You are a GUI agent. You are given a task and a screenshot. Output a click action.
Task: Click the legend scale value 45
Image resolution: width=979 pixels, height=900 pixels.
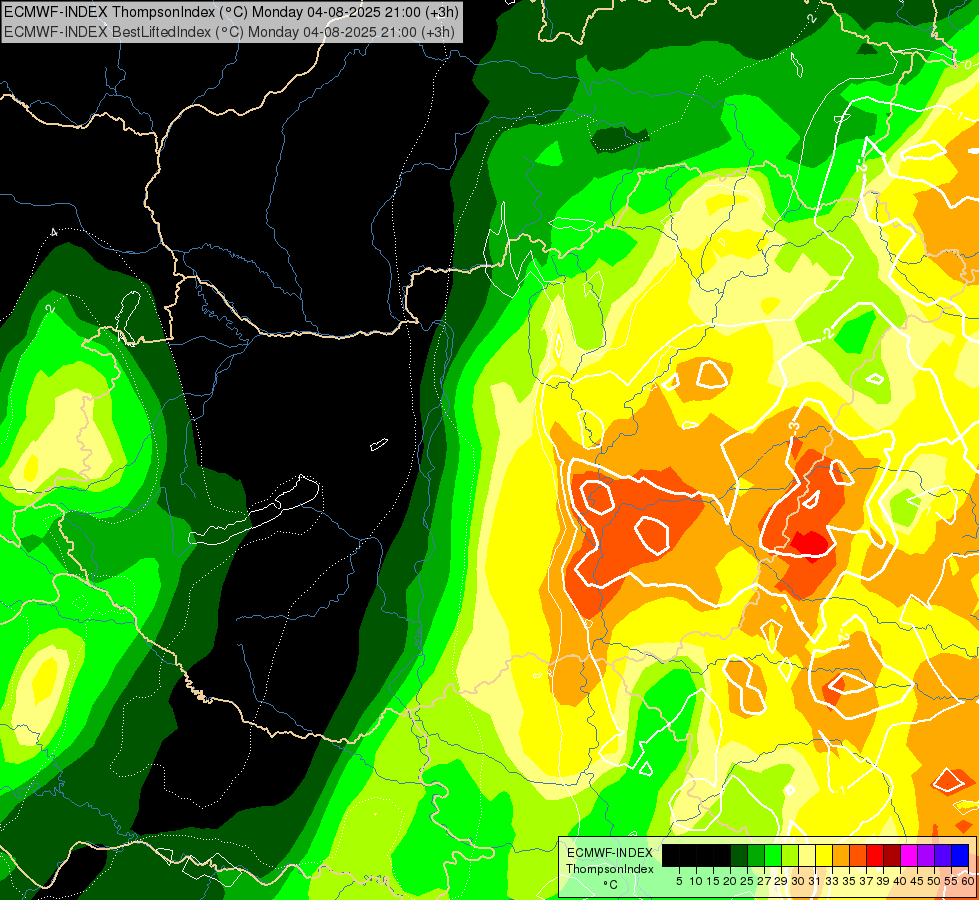pos(918,881)
